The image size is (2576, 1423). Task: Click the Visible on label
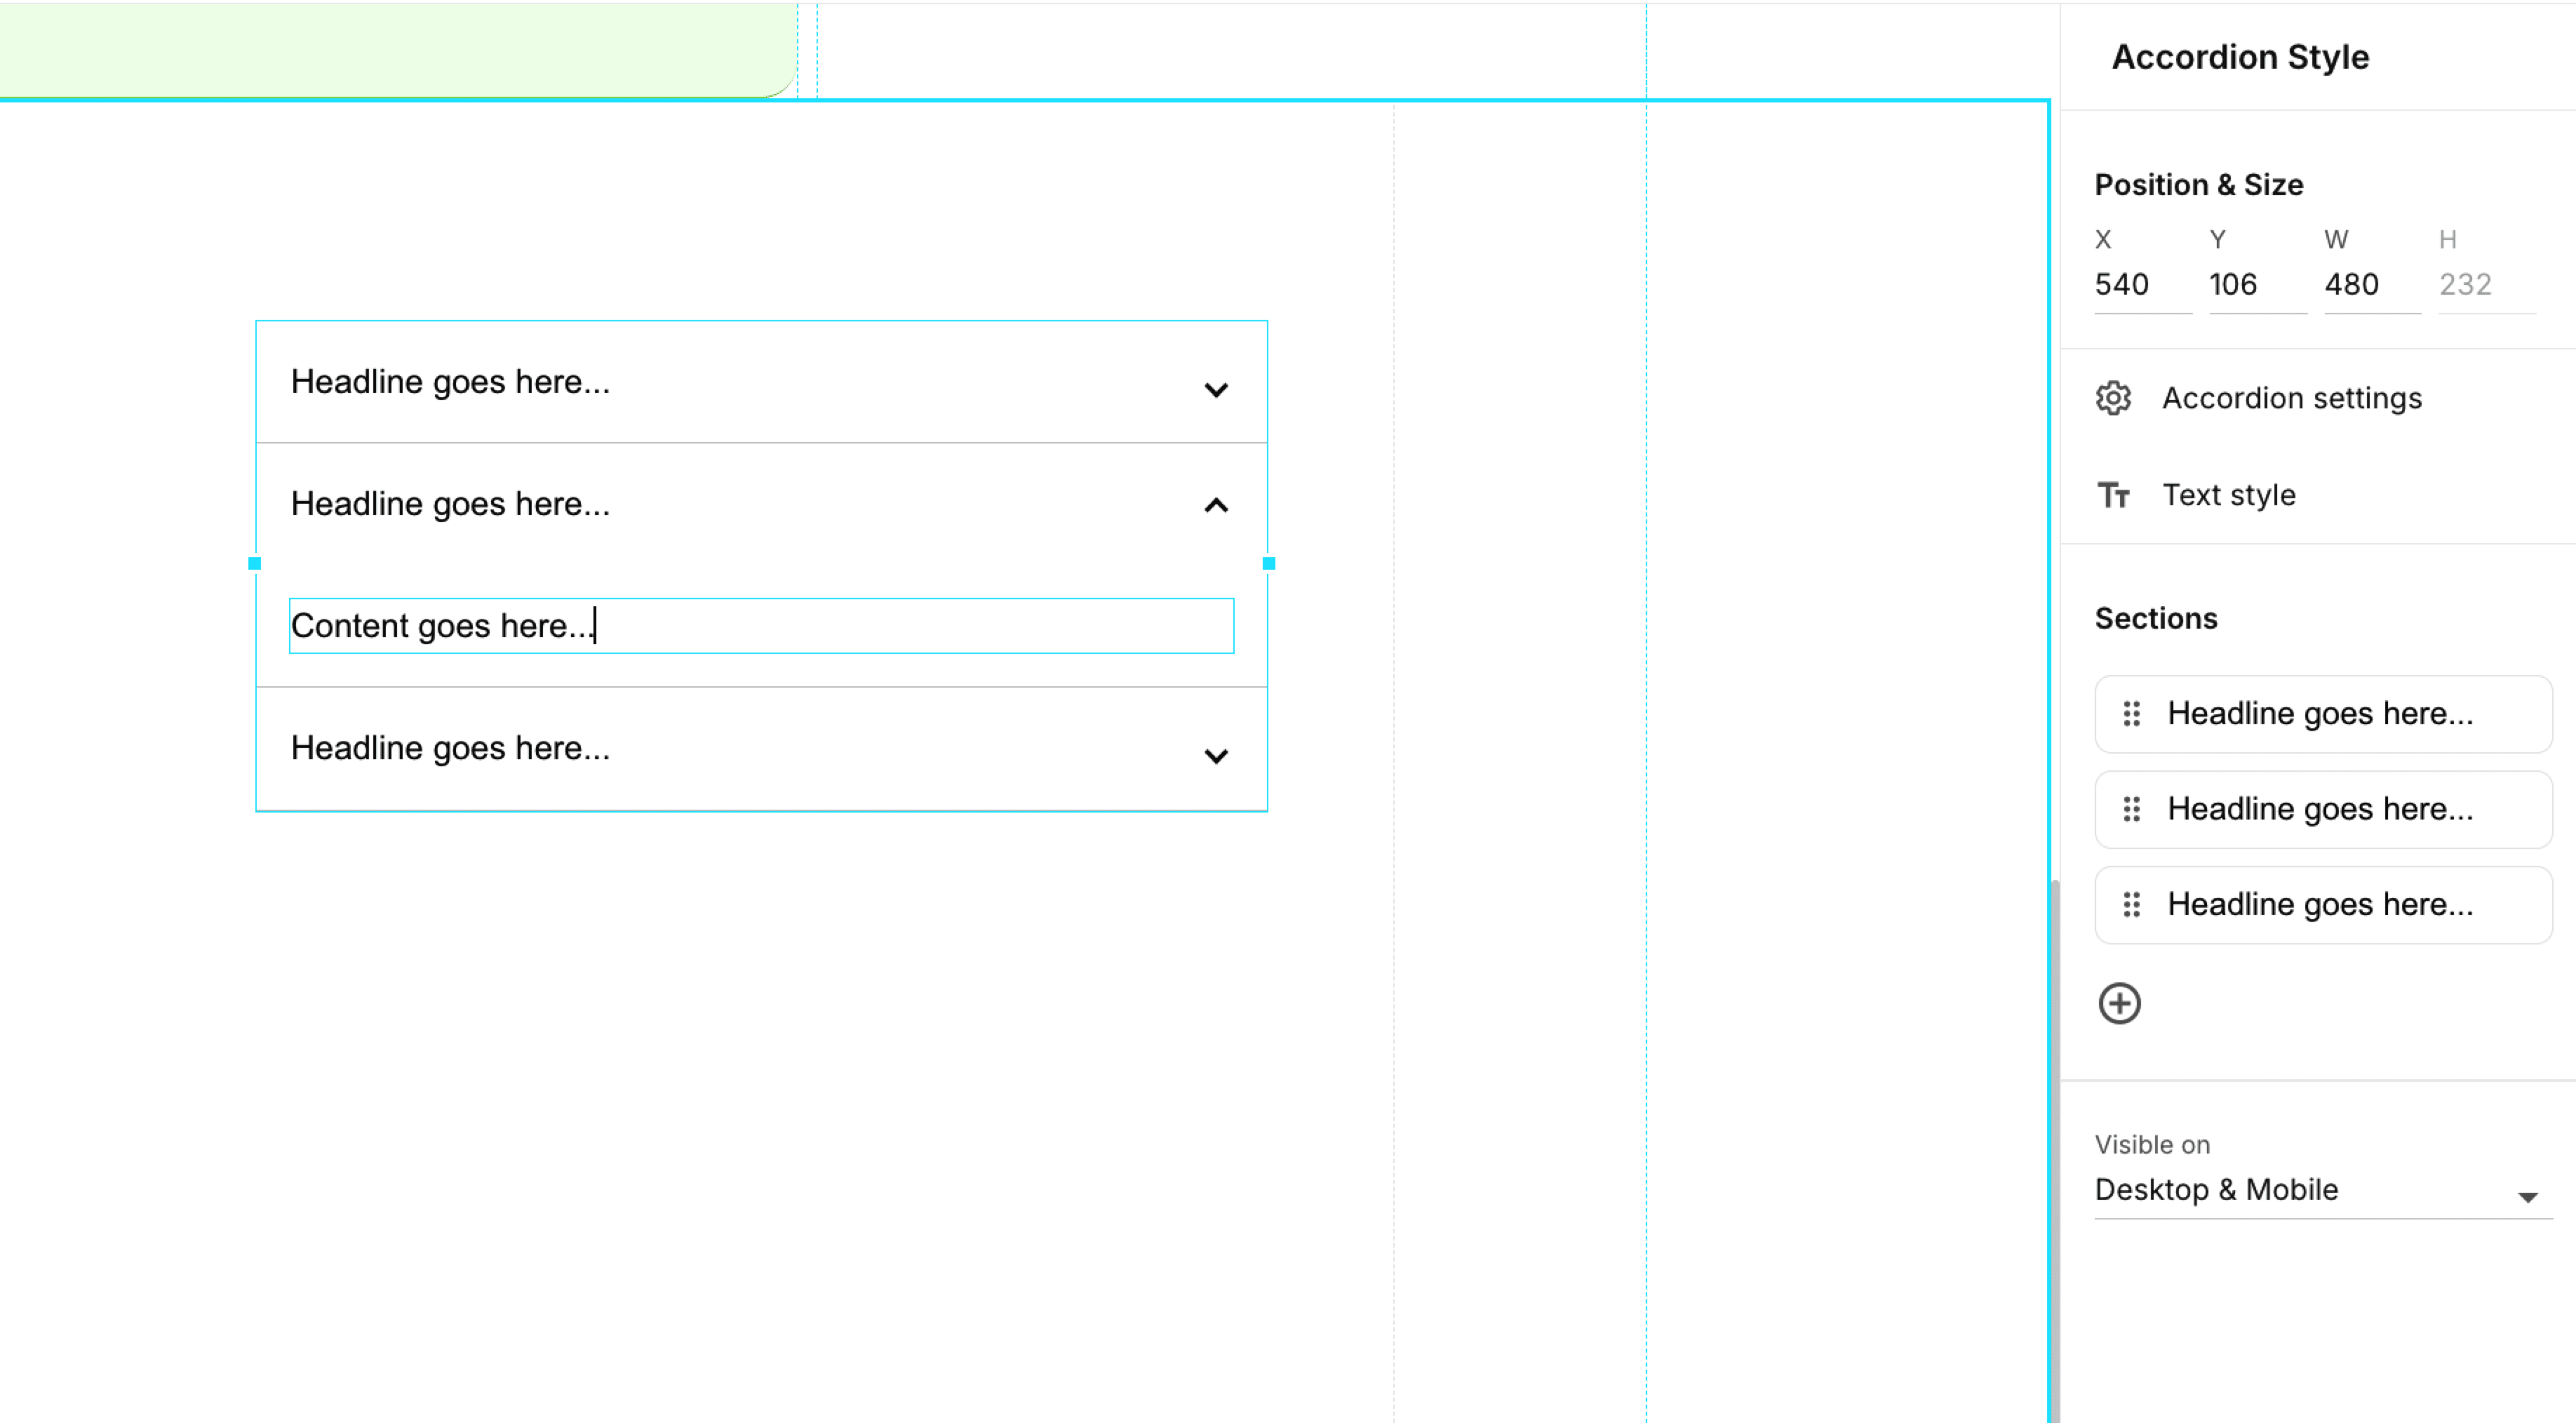coord(2152,1145)
